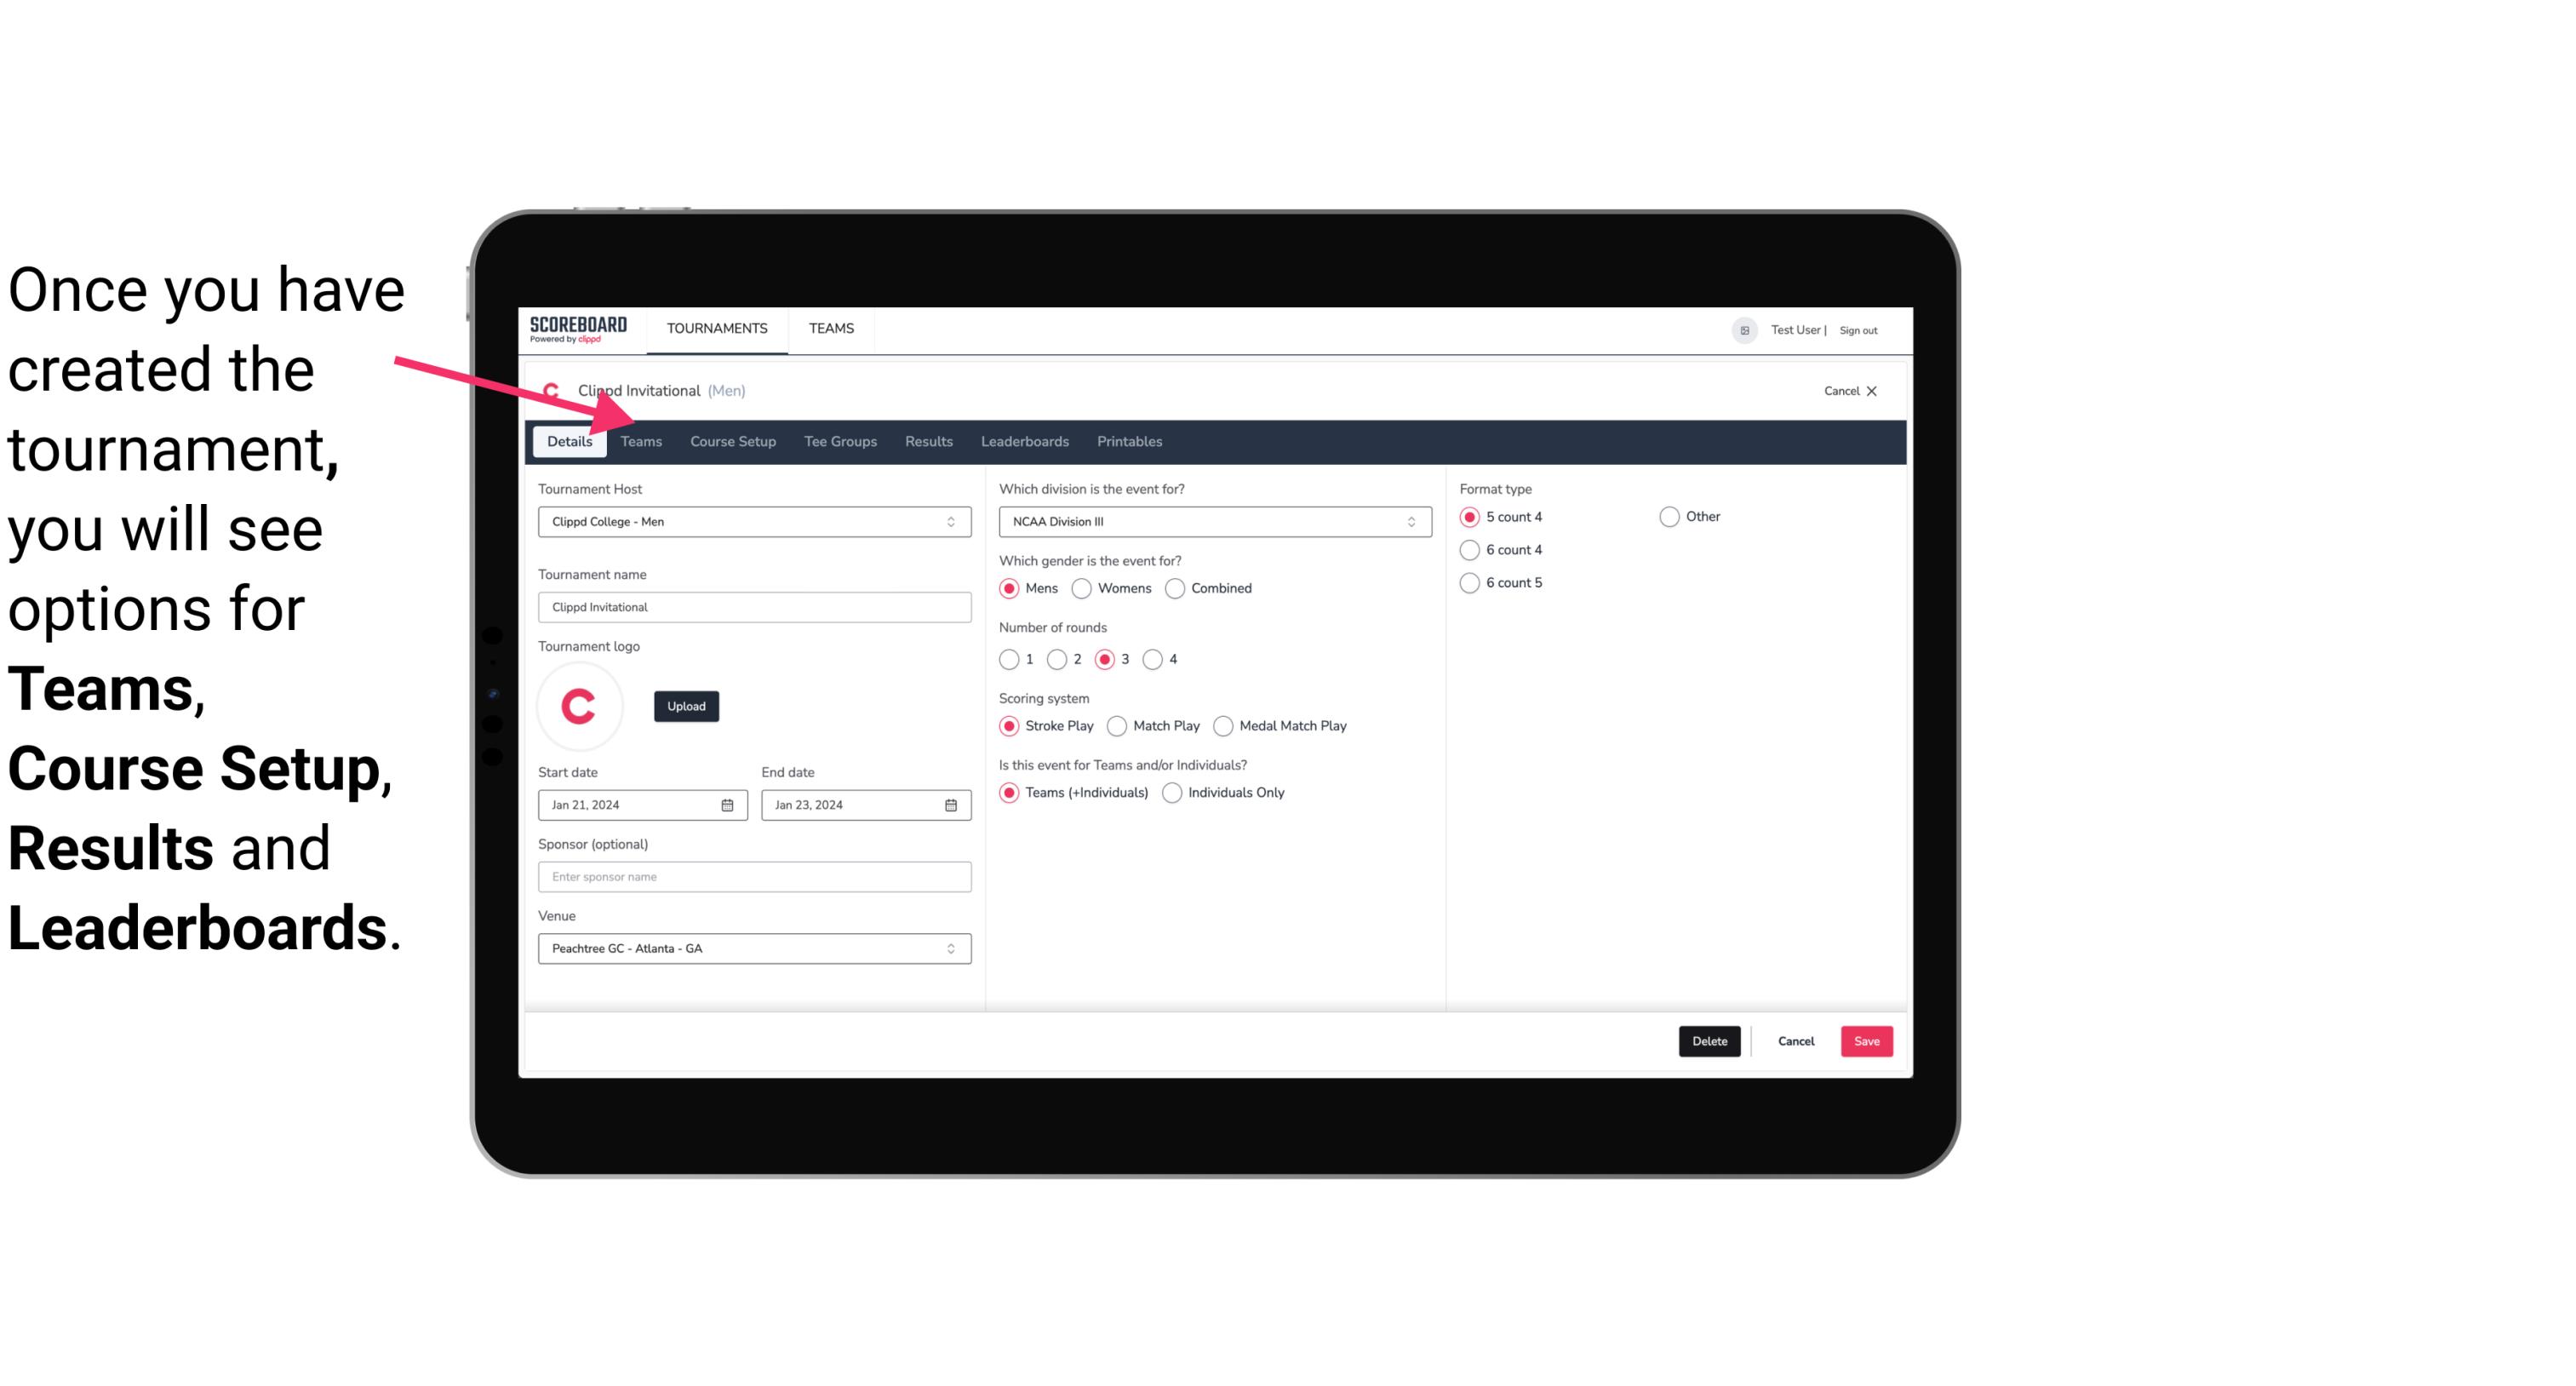
Task: Click the Save button
Action: [x=1866, y=1041]
